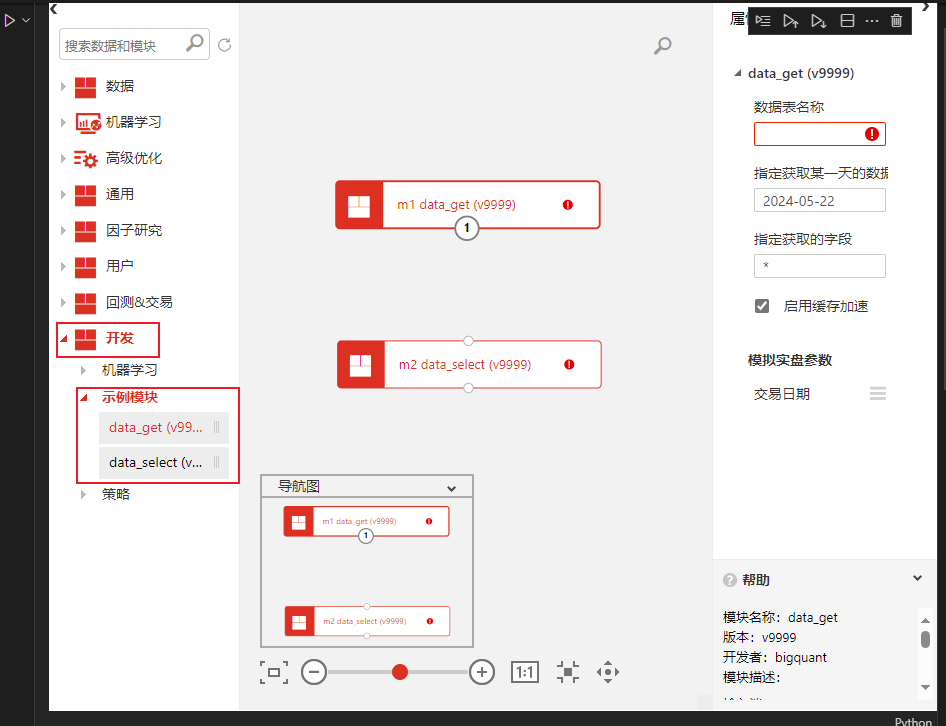Click the delete cell trash icon

(x=896, y=21)
